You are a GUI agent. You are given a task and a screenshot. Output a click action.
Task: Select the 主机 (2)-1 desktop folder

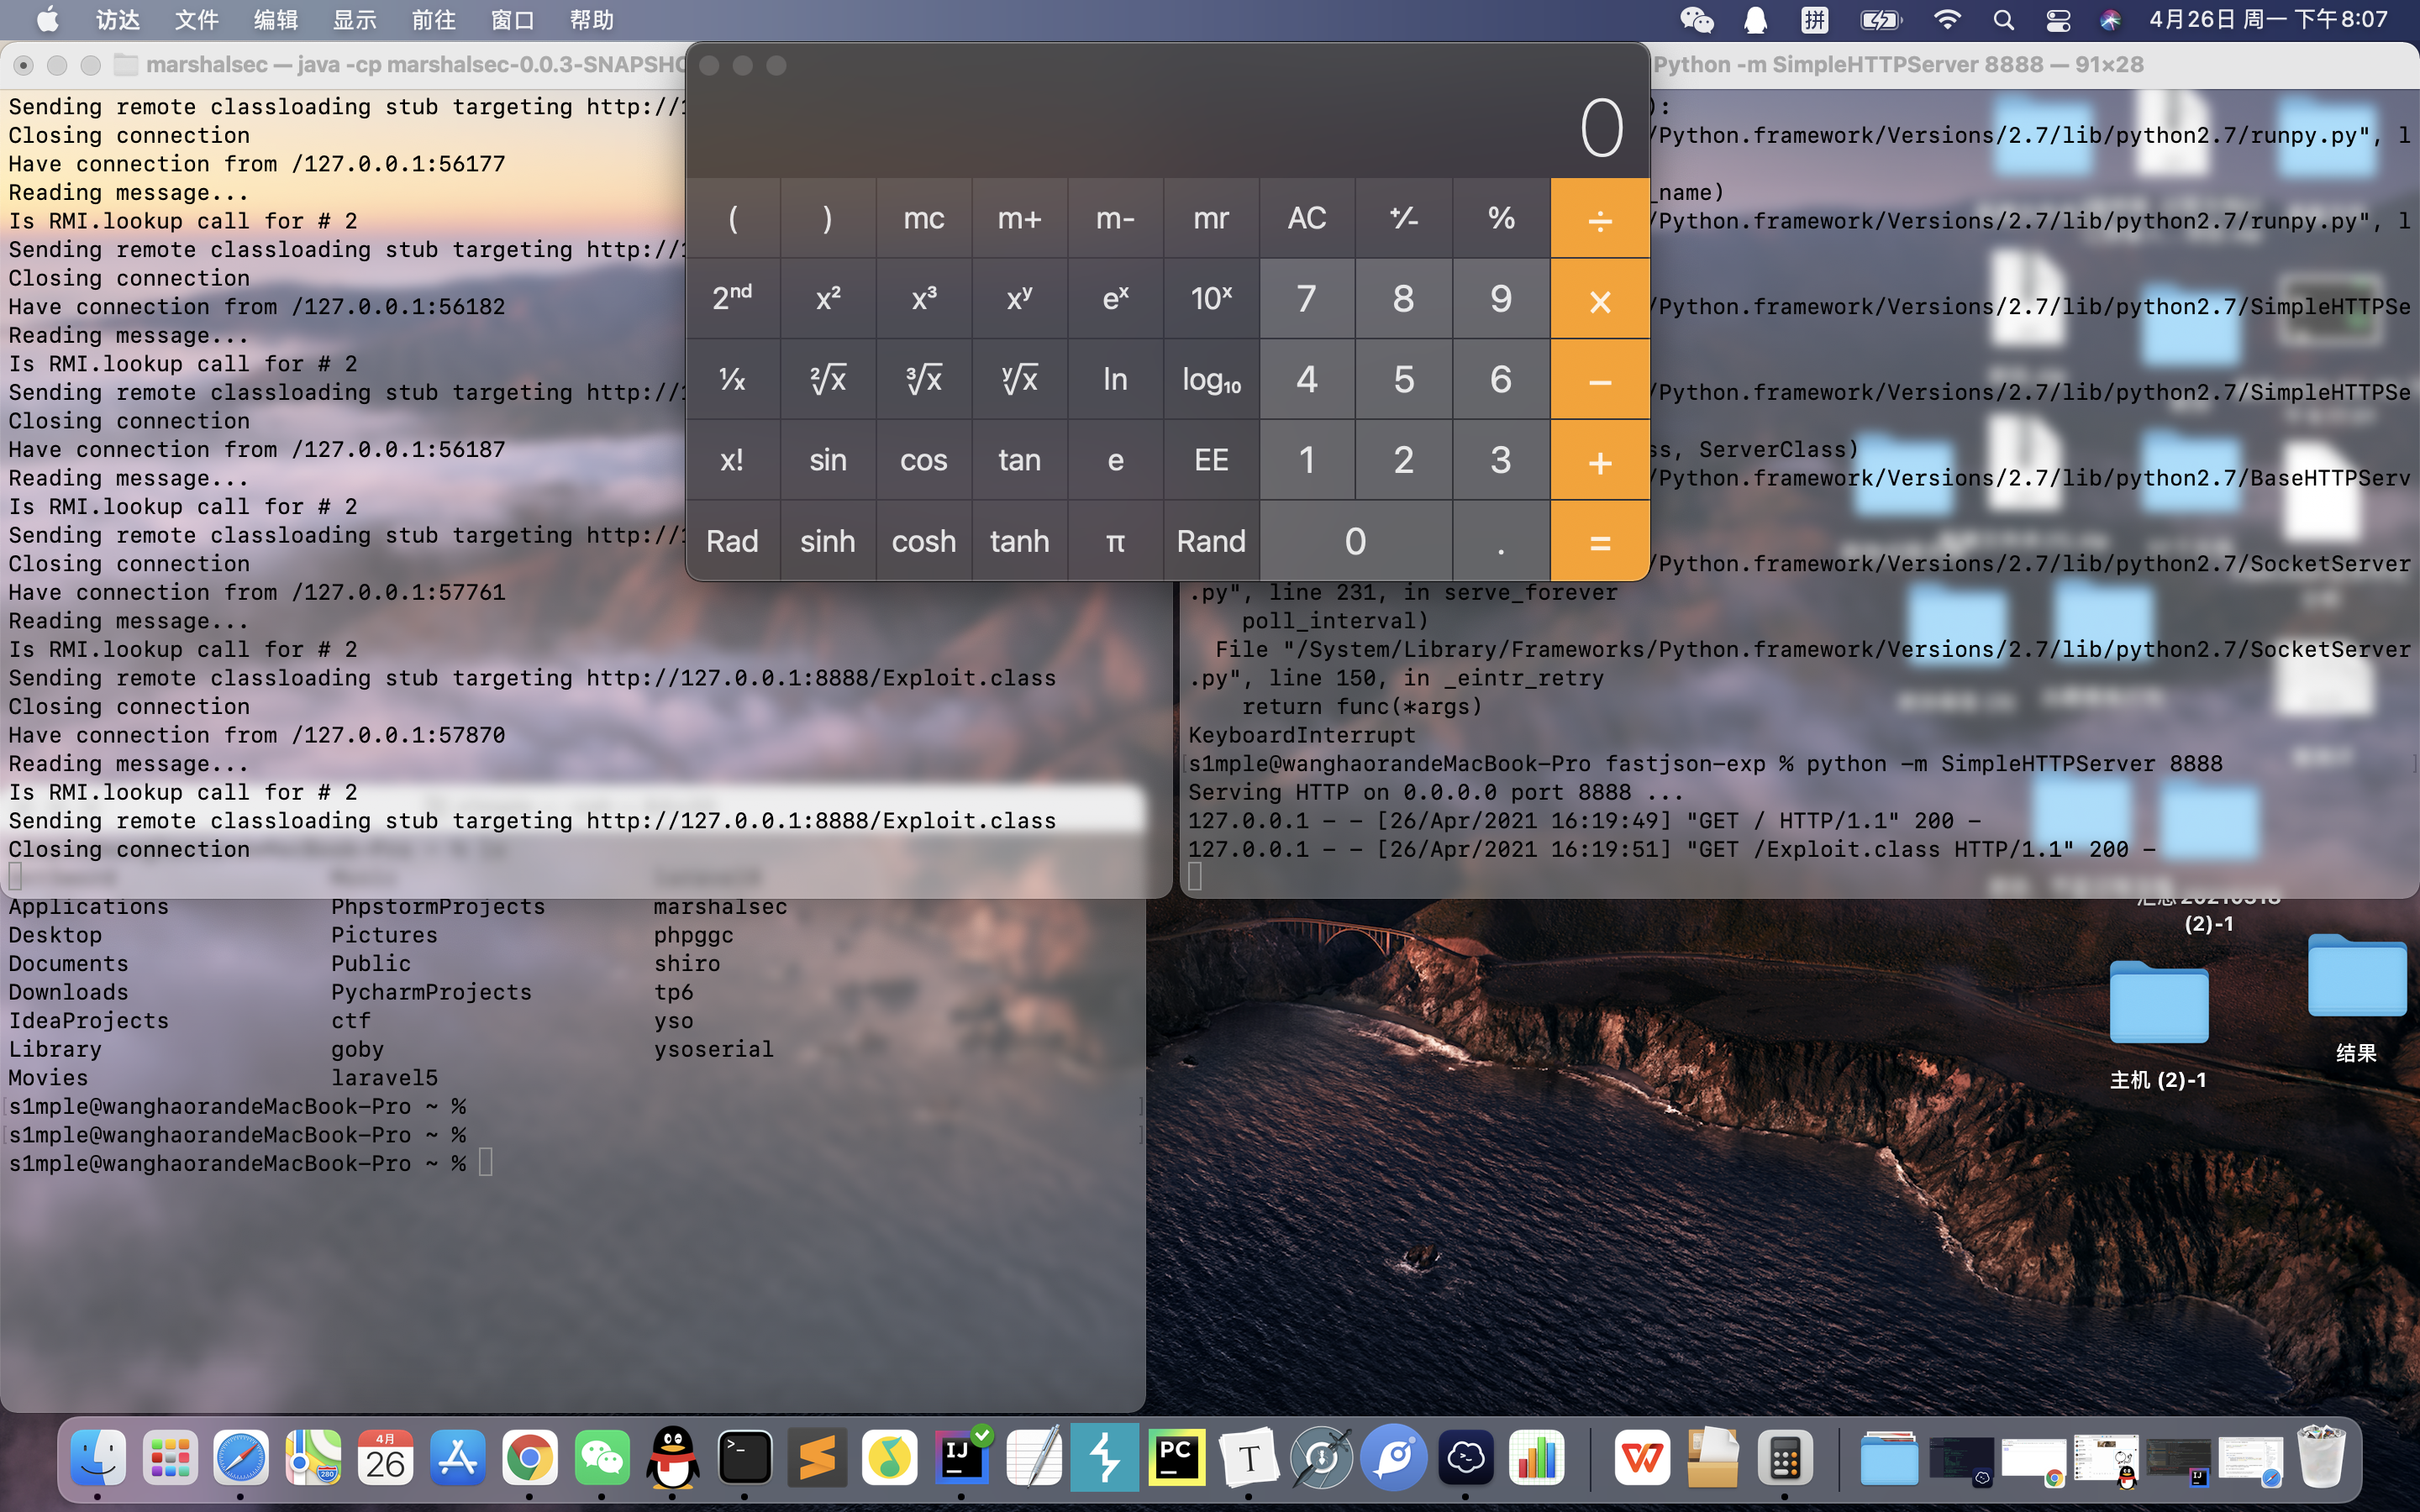click(2158, 1024)
